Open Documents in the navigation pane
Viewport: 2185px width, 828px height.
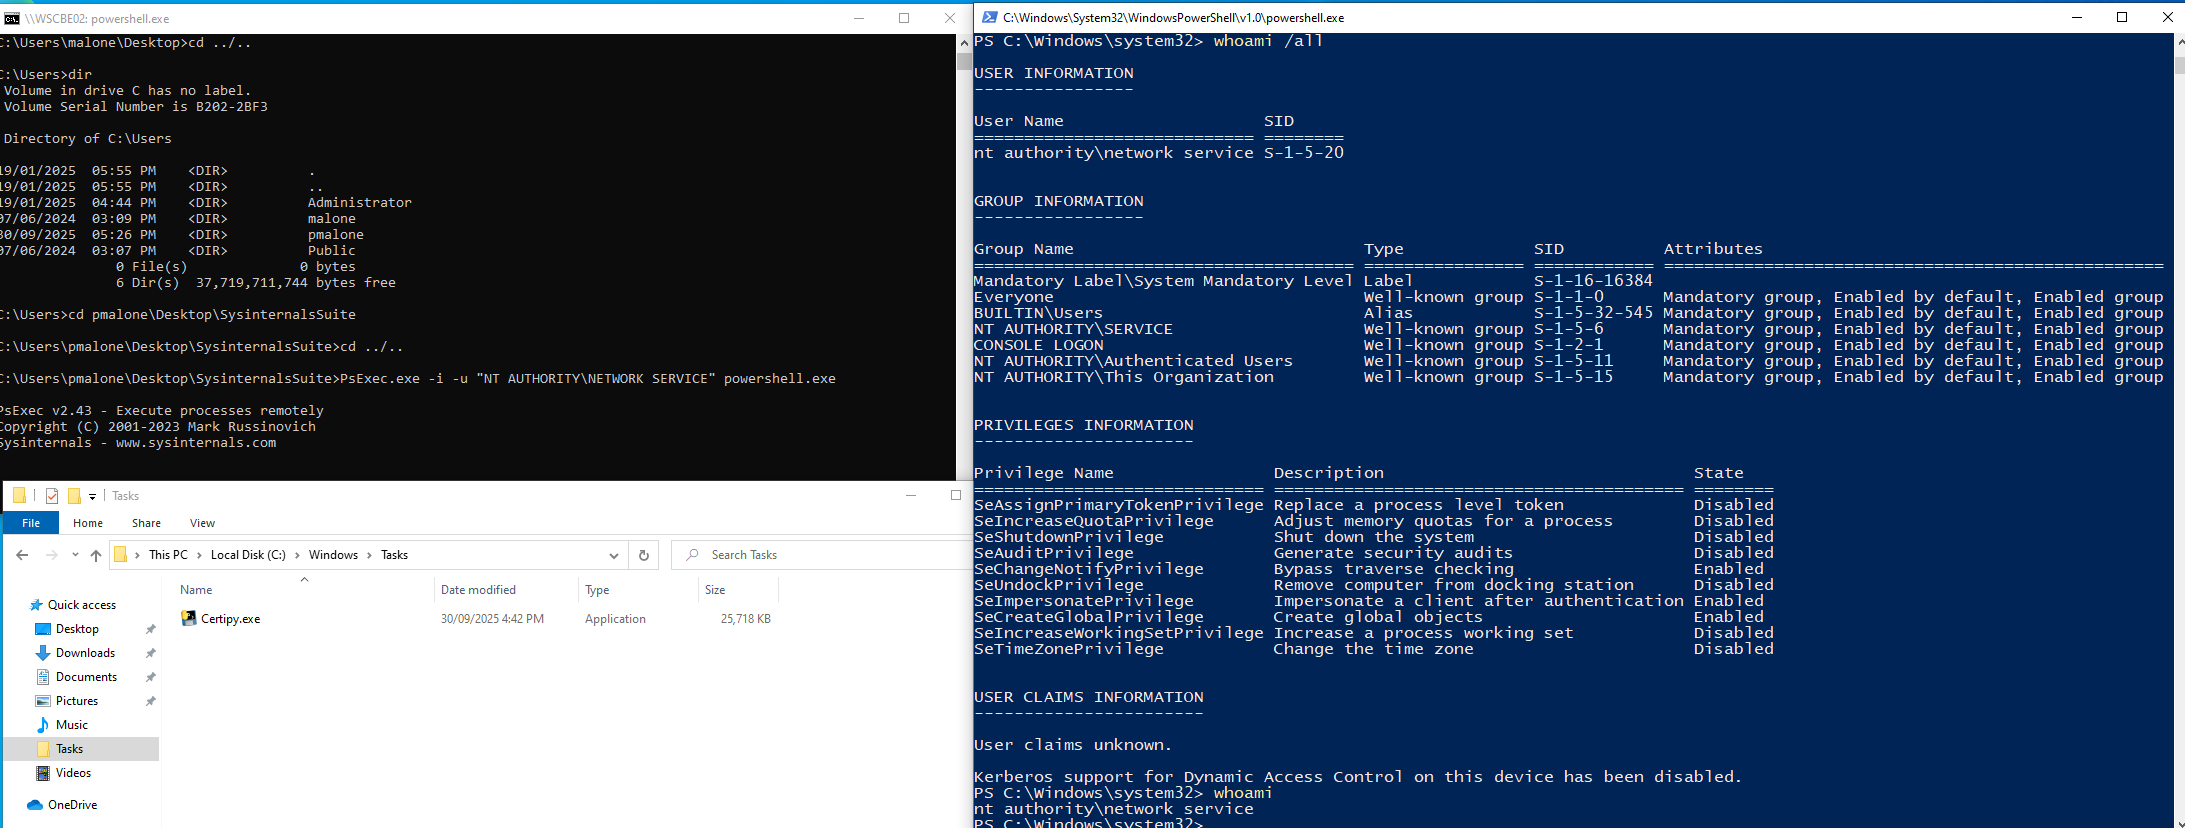(86, 677)
